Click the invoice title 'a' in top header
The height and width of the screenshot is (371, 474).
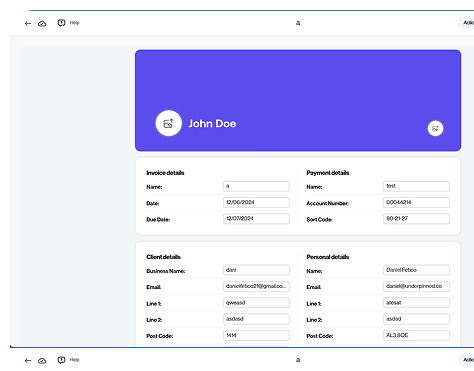click(298, 23)
